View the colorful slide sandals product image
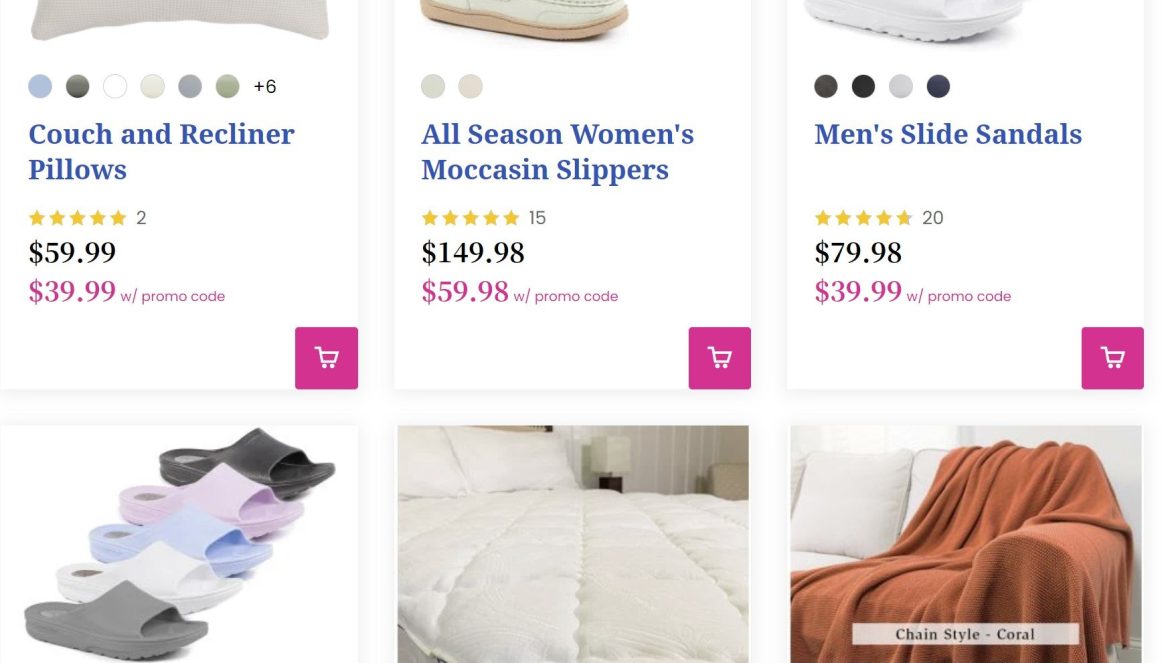 [x=180, y=544]
